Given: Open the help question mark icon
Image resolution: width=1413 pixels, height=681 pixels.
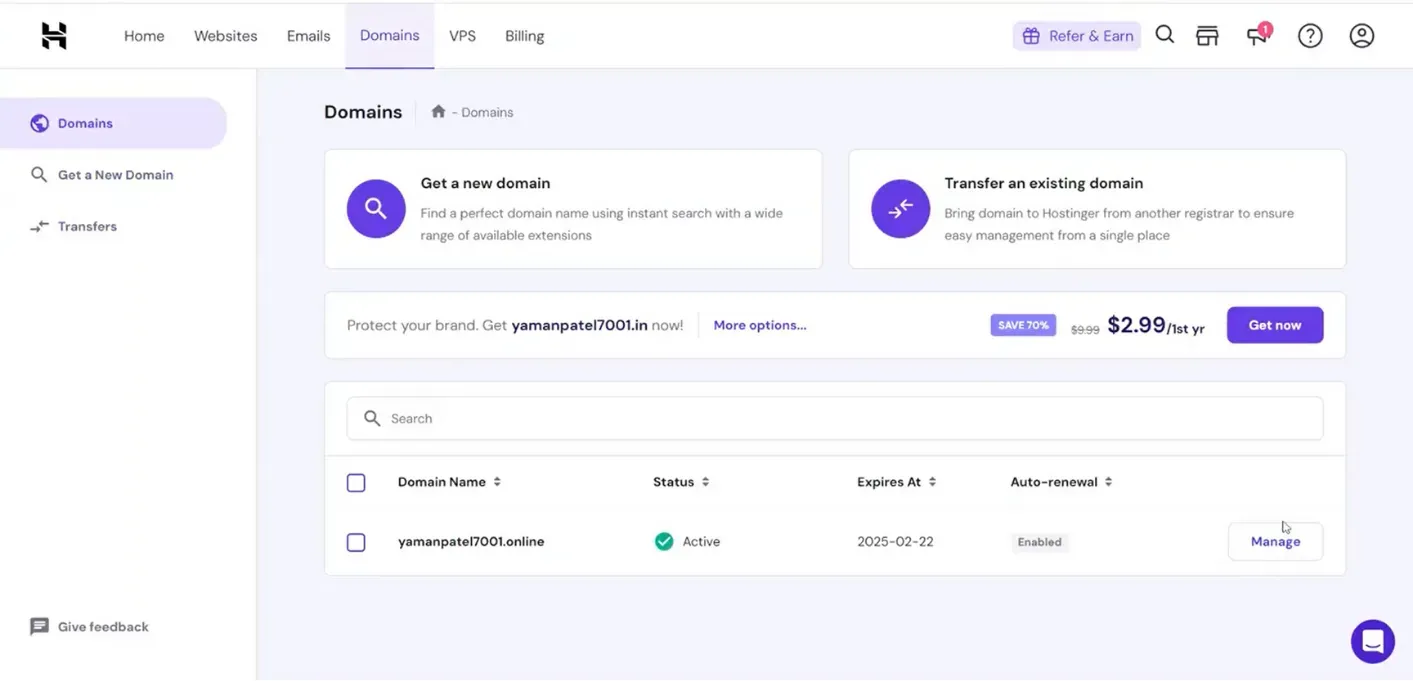Looking at the screenshot, I should coord(1310,36).
